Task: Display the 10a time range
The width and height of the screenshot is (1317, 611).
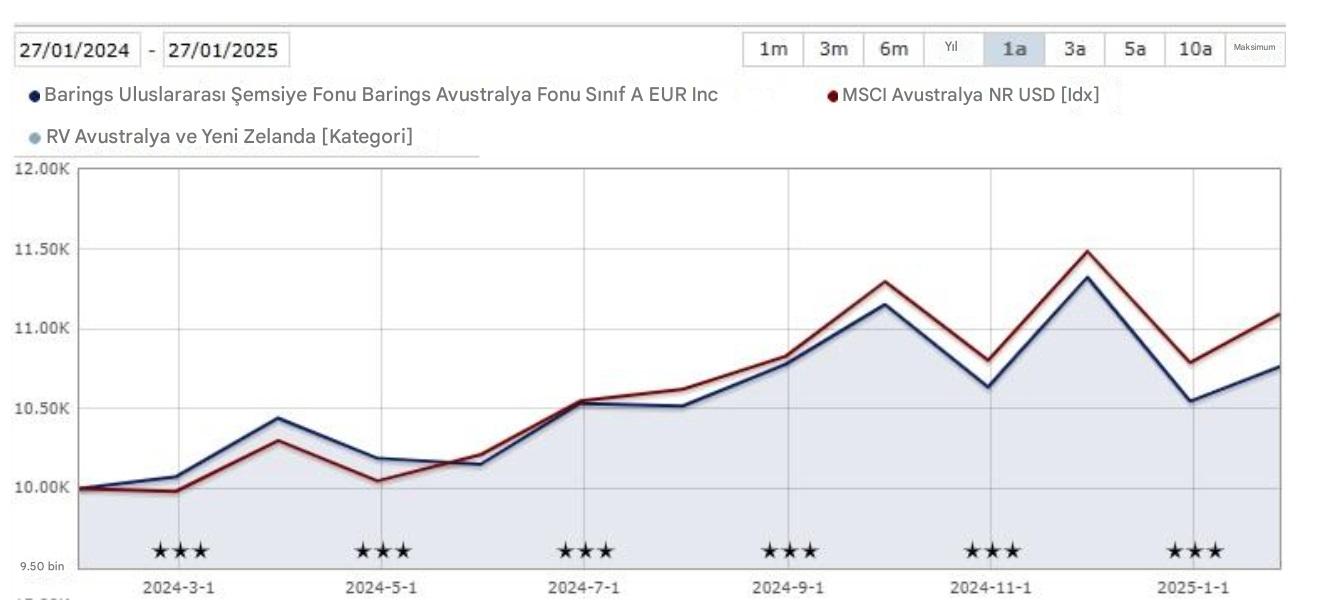Action: (x=1194, y=49)
